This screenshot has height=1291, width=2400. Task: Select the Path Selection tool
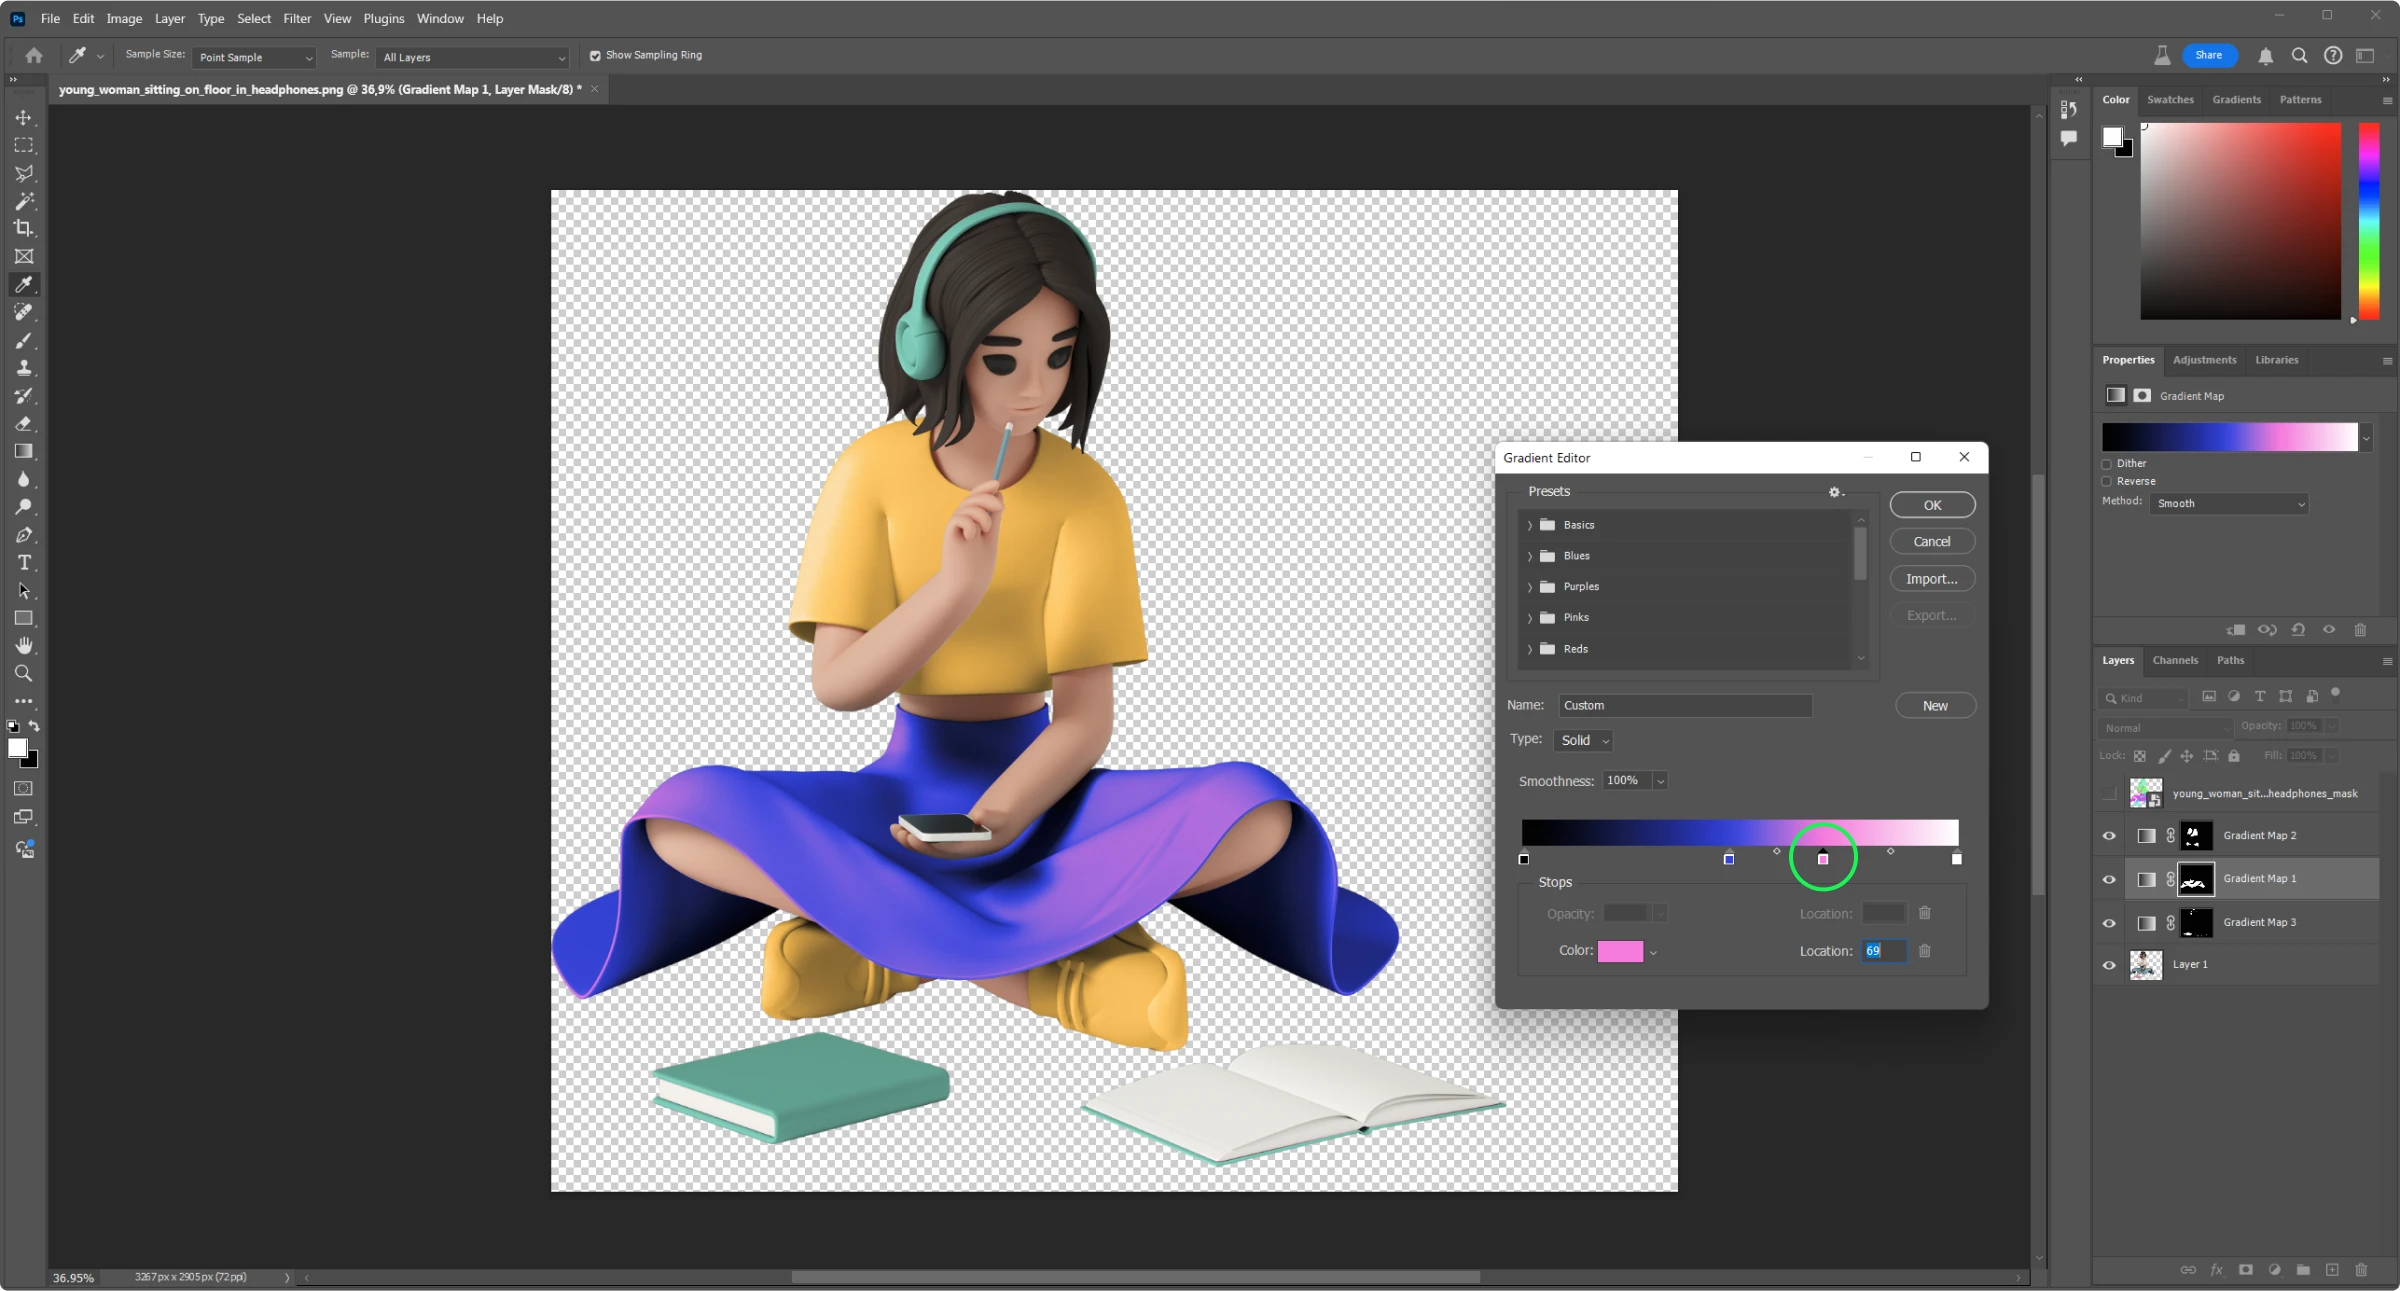24,591
